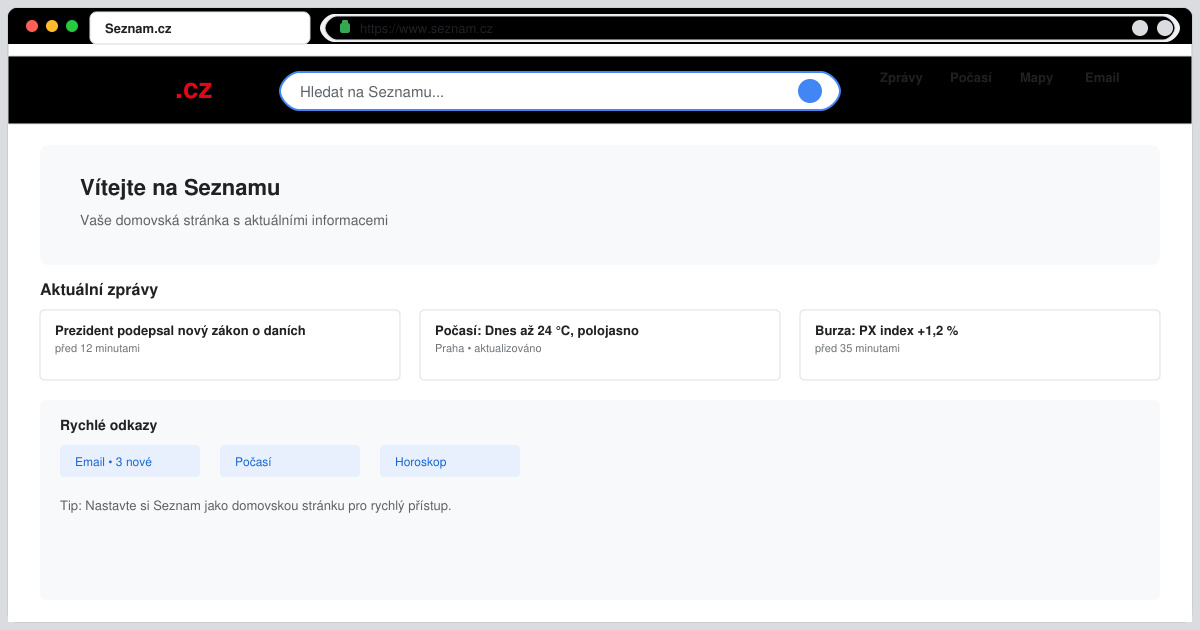Open Zprávy in the top navigation

[901, 77]
